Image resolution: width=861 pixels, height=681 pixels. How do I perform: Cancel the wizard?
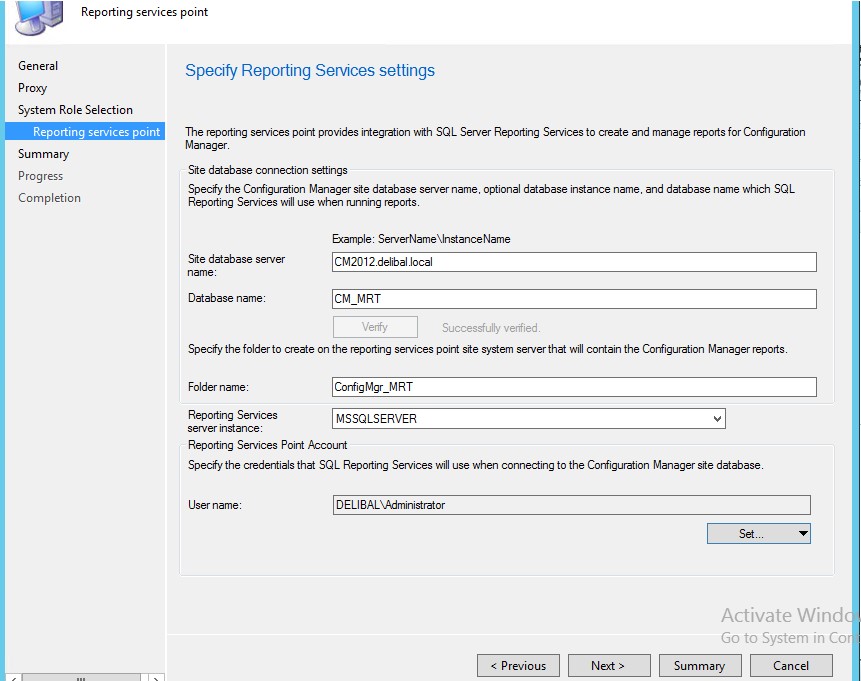790,666
